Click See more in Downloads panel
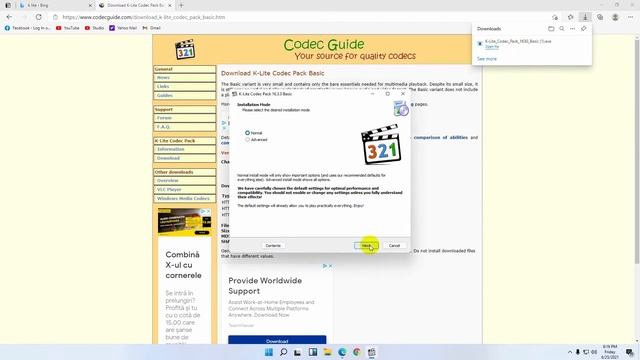640x360 pixels. [487, 59]
